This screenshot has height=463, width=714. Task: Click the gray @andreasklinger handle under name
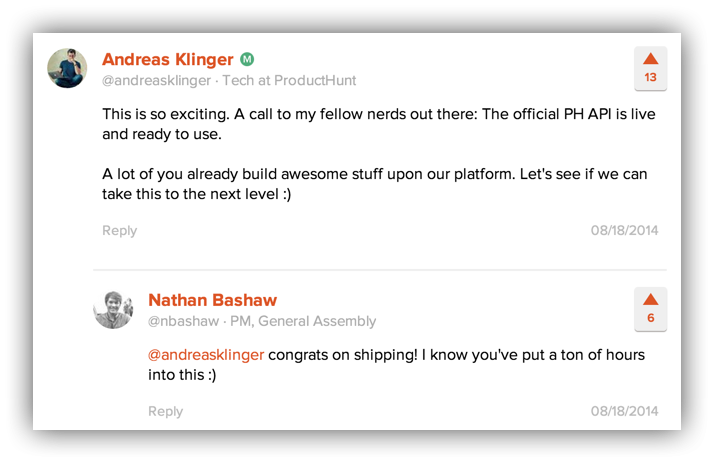(158, 81)
